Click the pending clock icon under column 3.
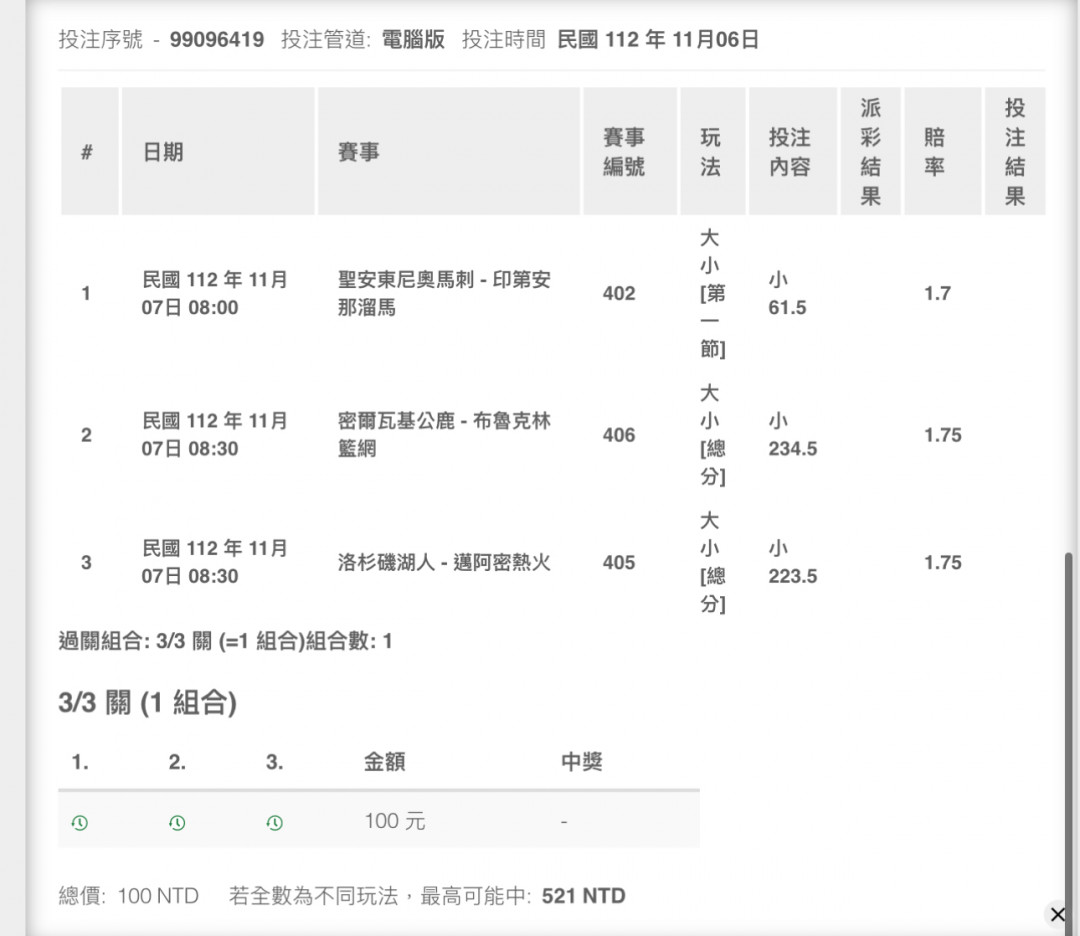 [274, 822]
